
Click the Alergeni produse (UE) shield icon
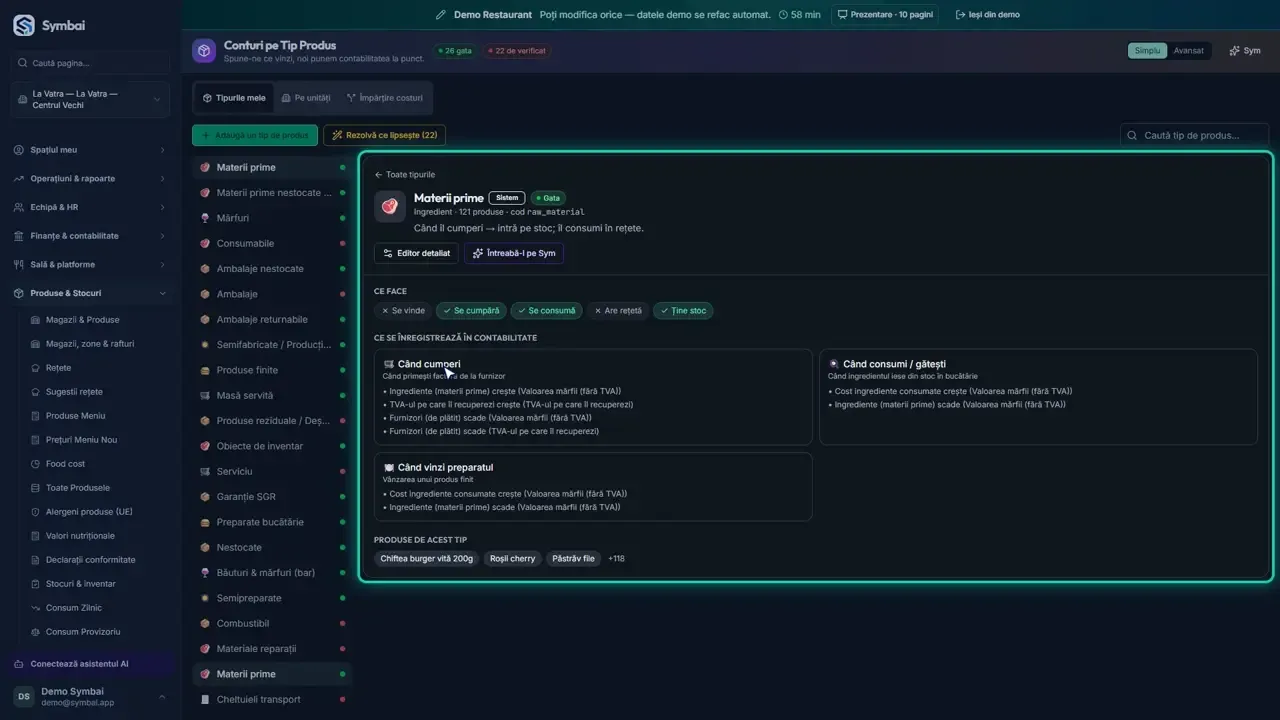(x=36, y=512)
